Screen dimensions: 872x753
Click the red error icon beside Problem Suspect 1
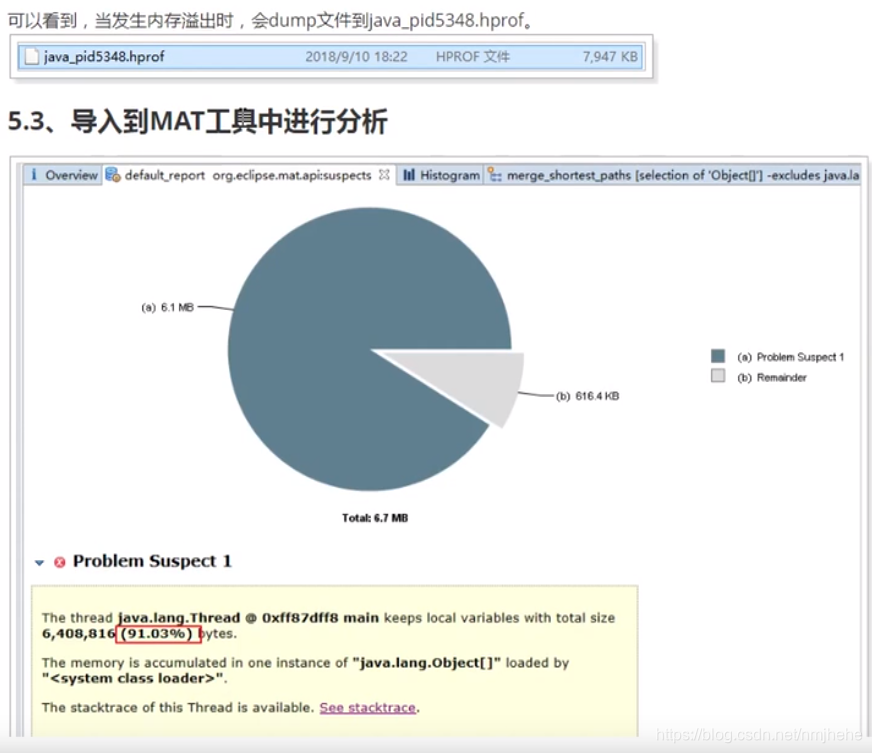60,562
